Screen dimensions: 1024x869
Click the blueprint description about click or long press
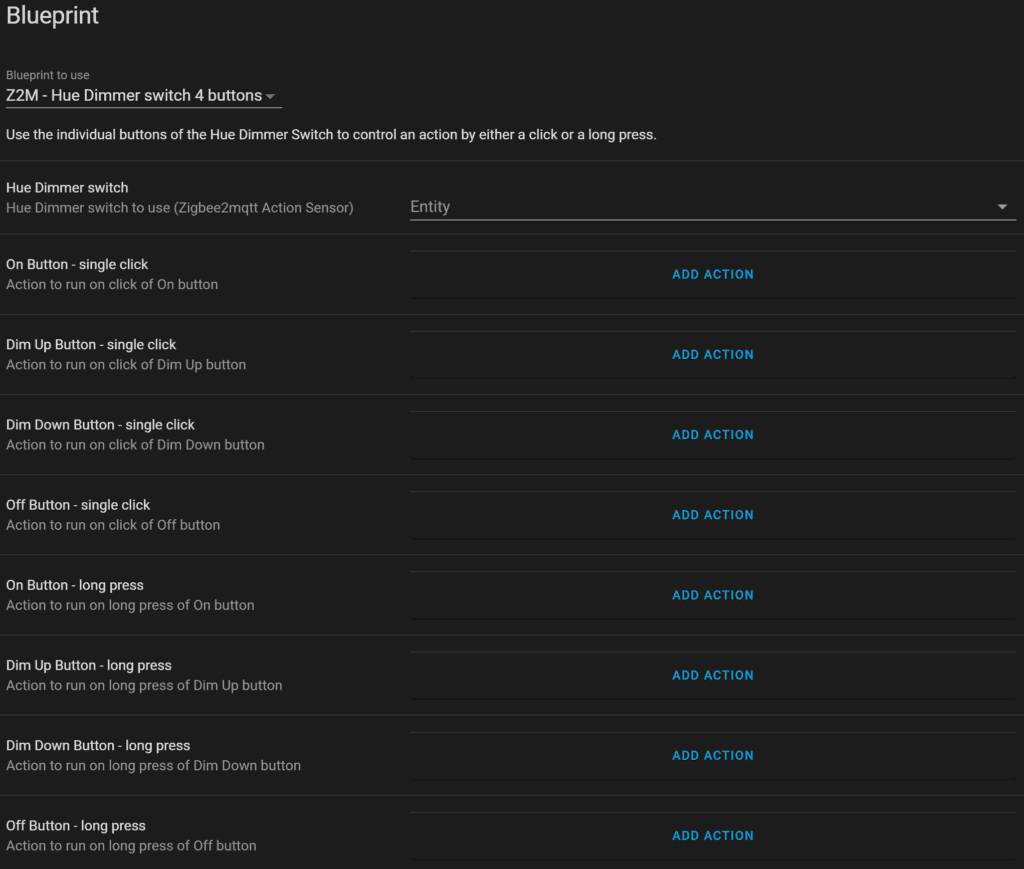click(331, 134)
